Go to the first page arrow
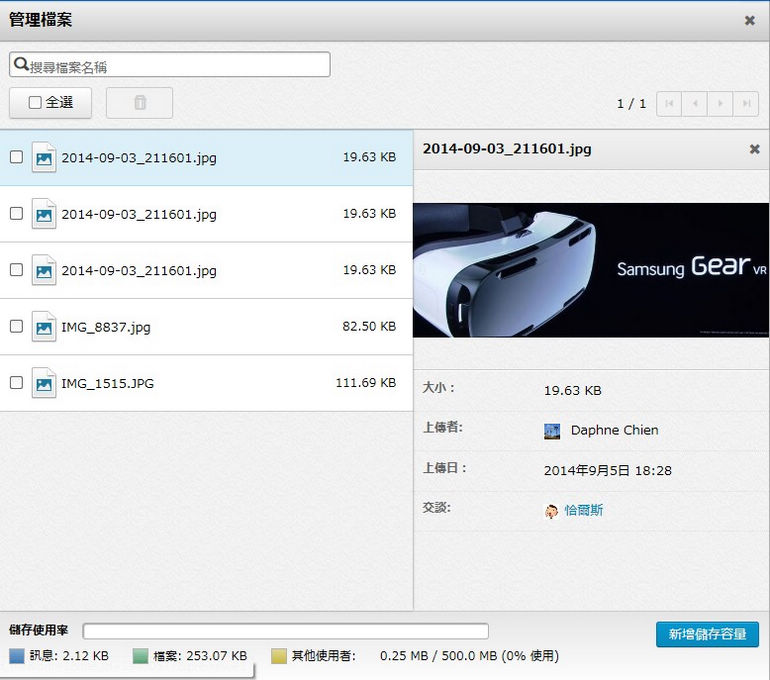The width and height of the screenshot is (770, 680). (668, 104)
